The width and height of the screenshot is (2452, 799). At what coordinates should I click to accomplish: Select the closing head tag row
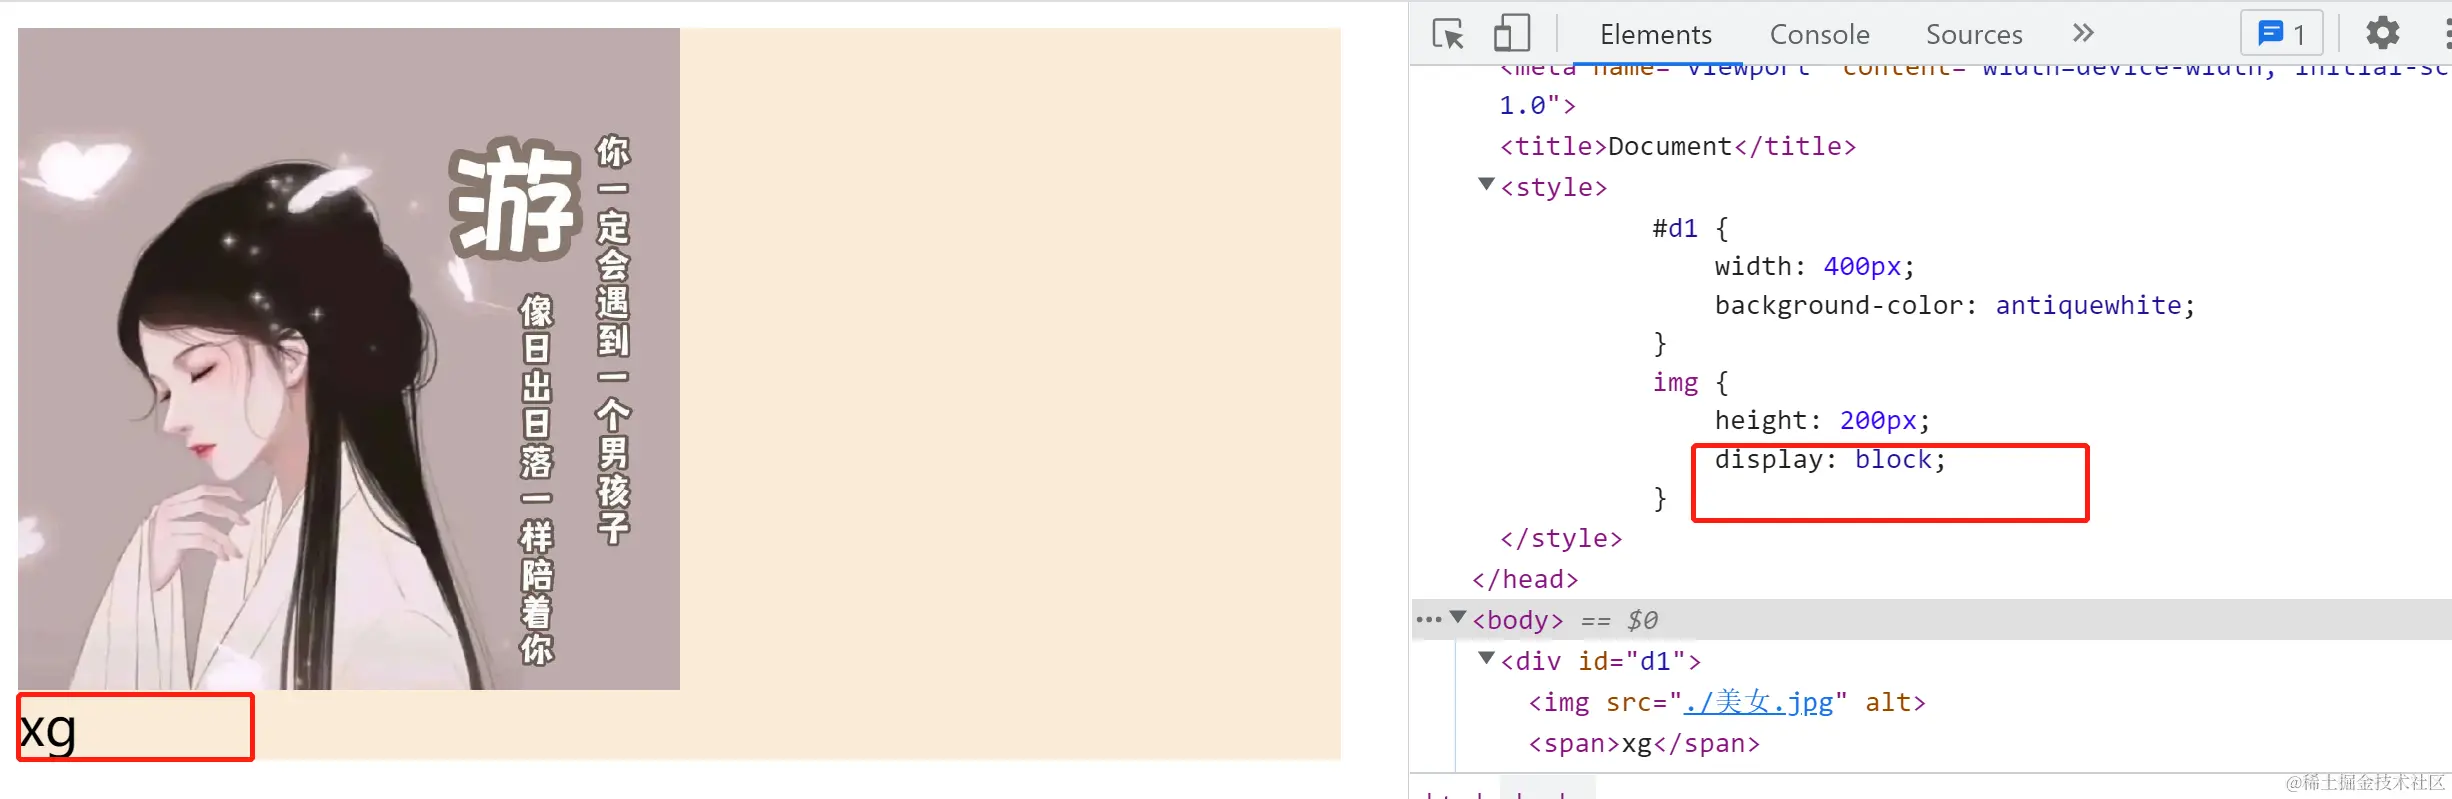click(x=1525, y=580)
